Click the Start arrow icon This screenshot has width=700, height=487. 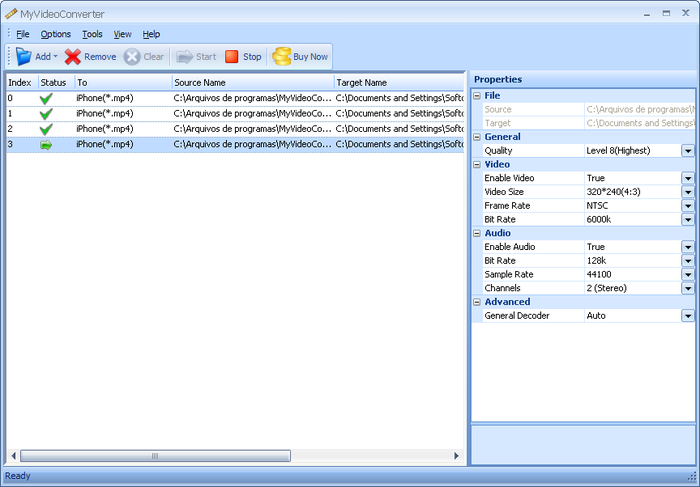(x=184, y=57)
